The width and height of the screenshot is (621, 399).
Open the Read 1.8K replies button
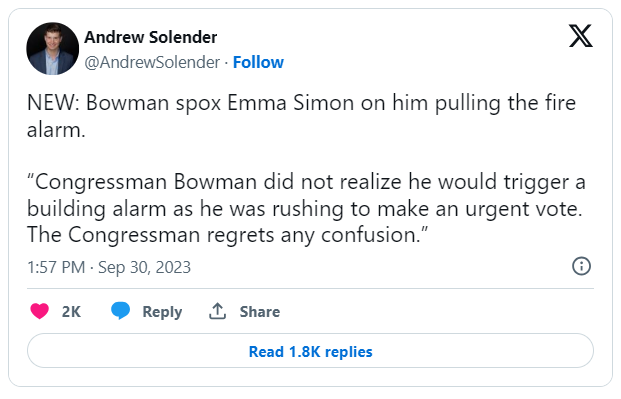click(310, 351)
